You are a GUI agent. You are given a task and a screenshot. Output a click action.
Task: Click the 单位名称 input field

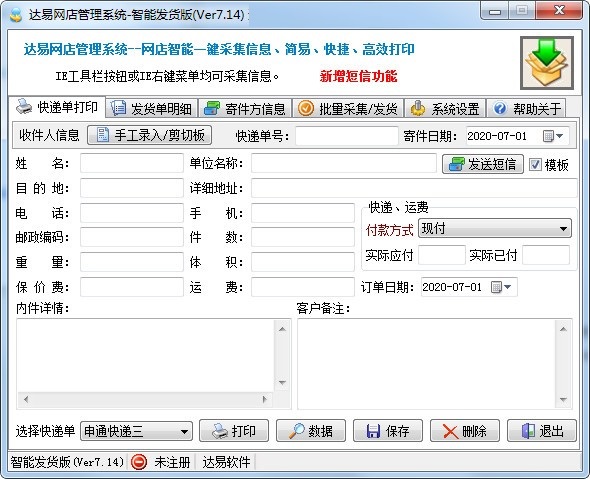click(x=344, y=163)
